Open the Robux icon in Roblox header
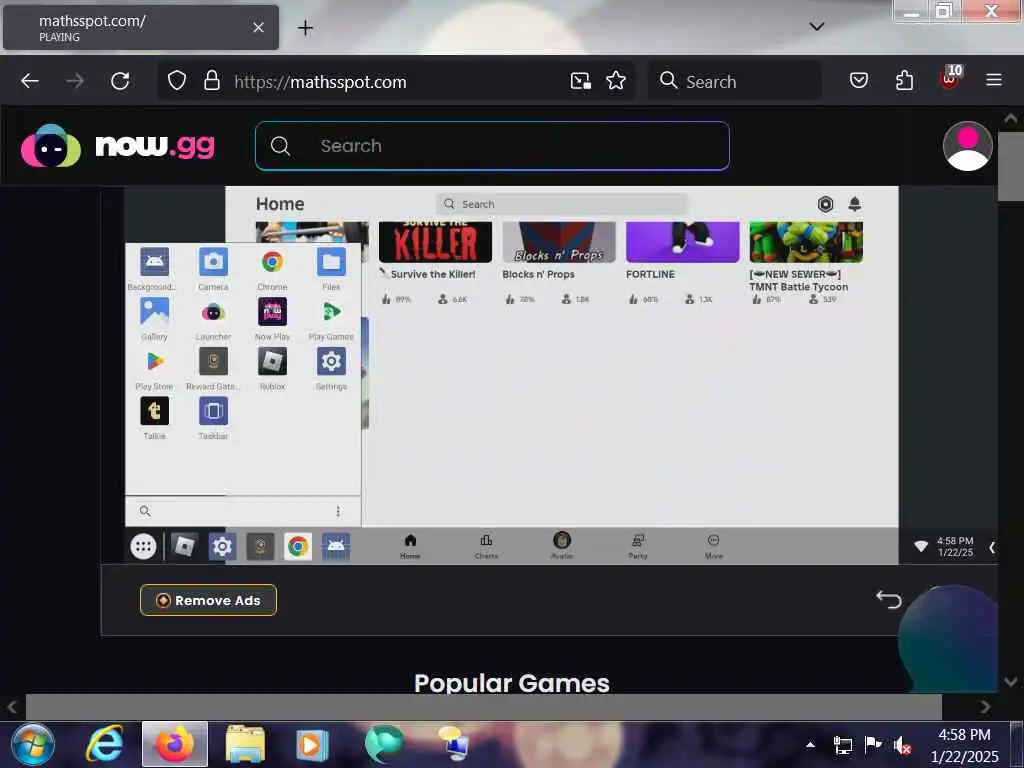 click(825, 204)
